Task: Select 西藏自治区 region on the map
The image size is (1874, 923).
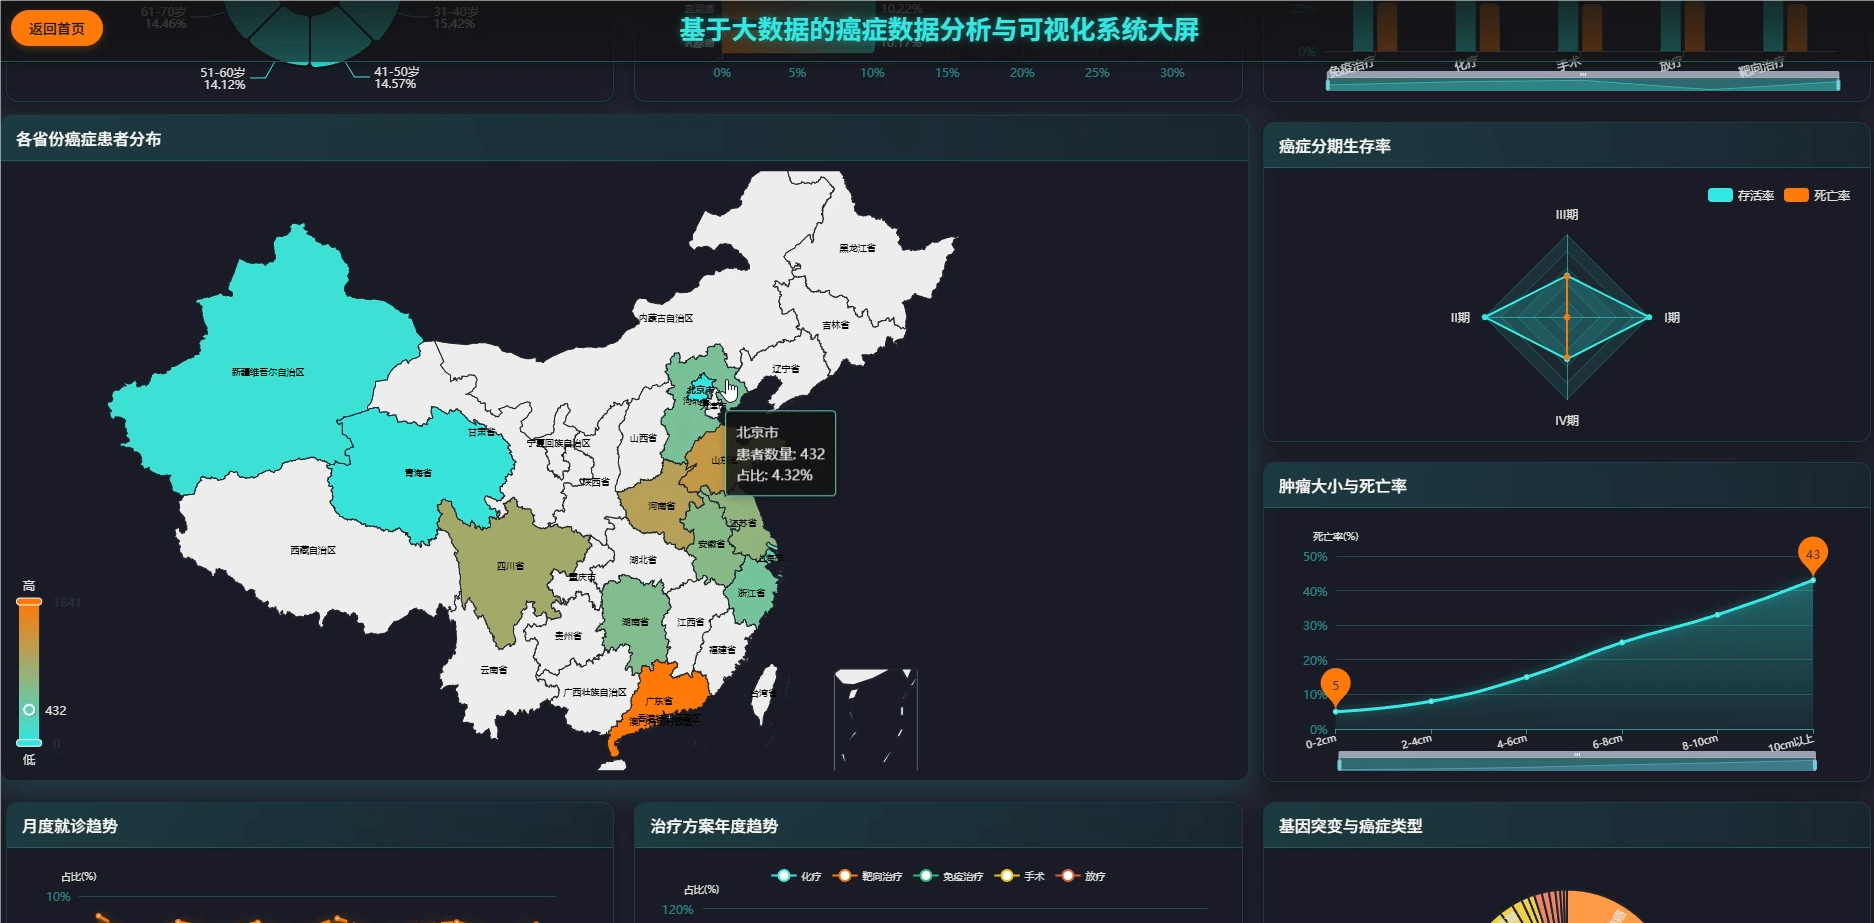Action: (x=313, y=550)
